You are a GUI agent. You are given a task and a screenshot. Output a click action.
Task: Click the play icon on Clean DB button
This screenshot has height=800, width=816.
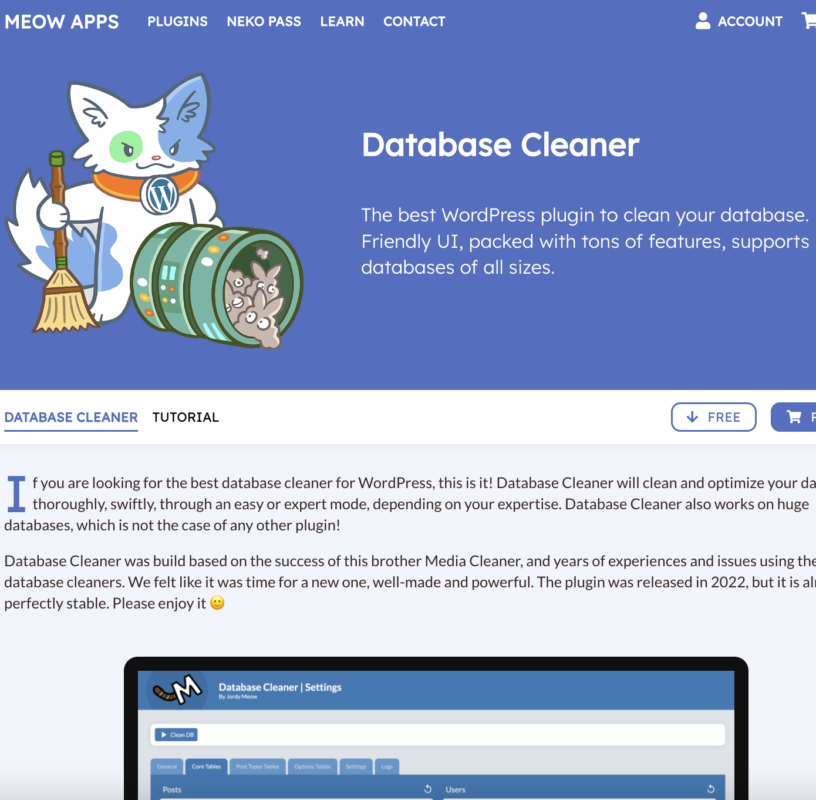(162, 733)
